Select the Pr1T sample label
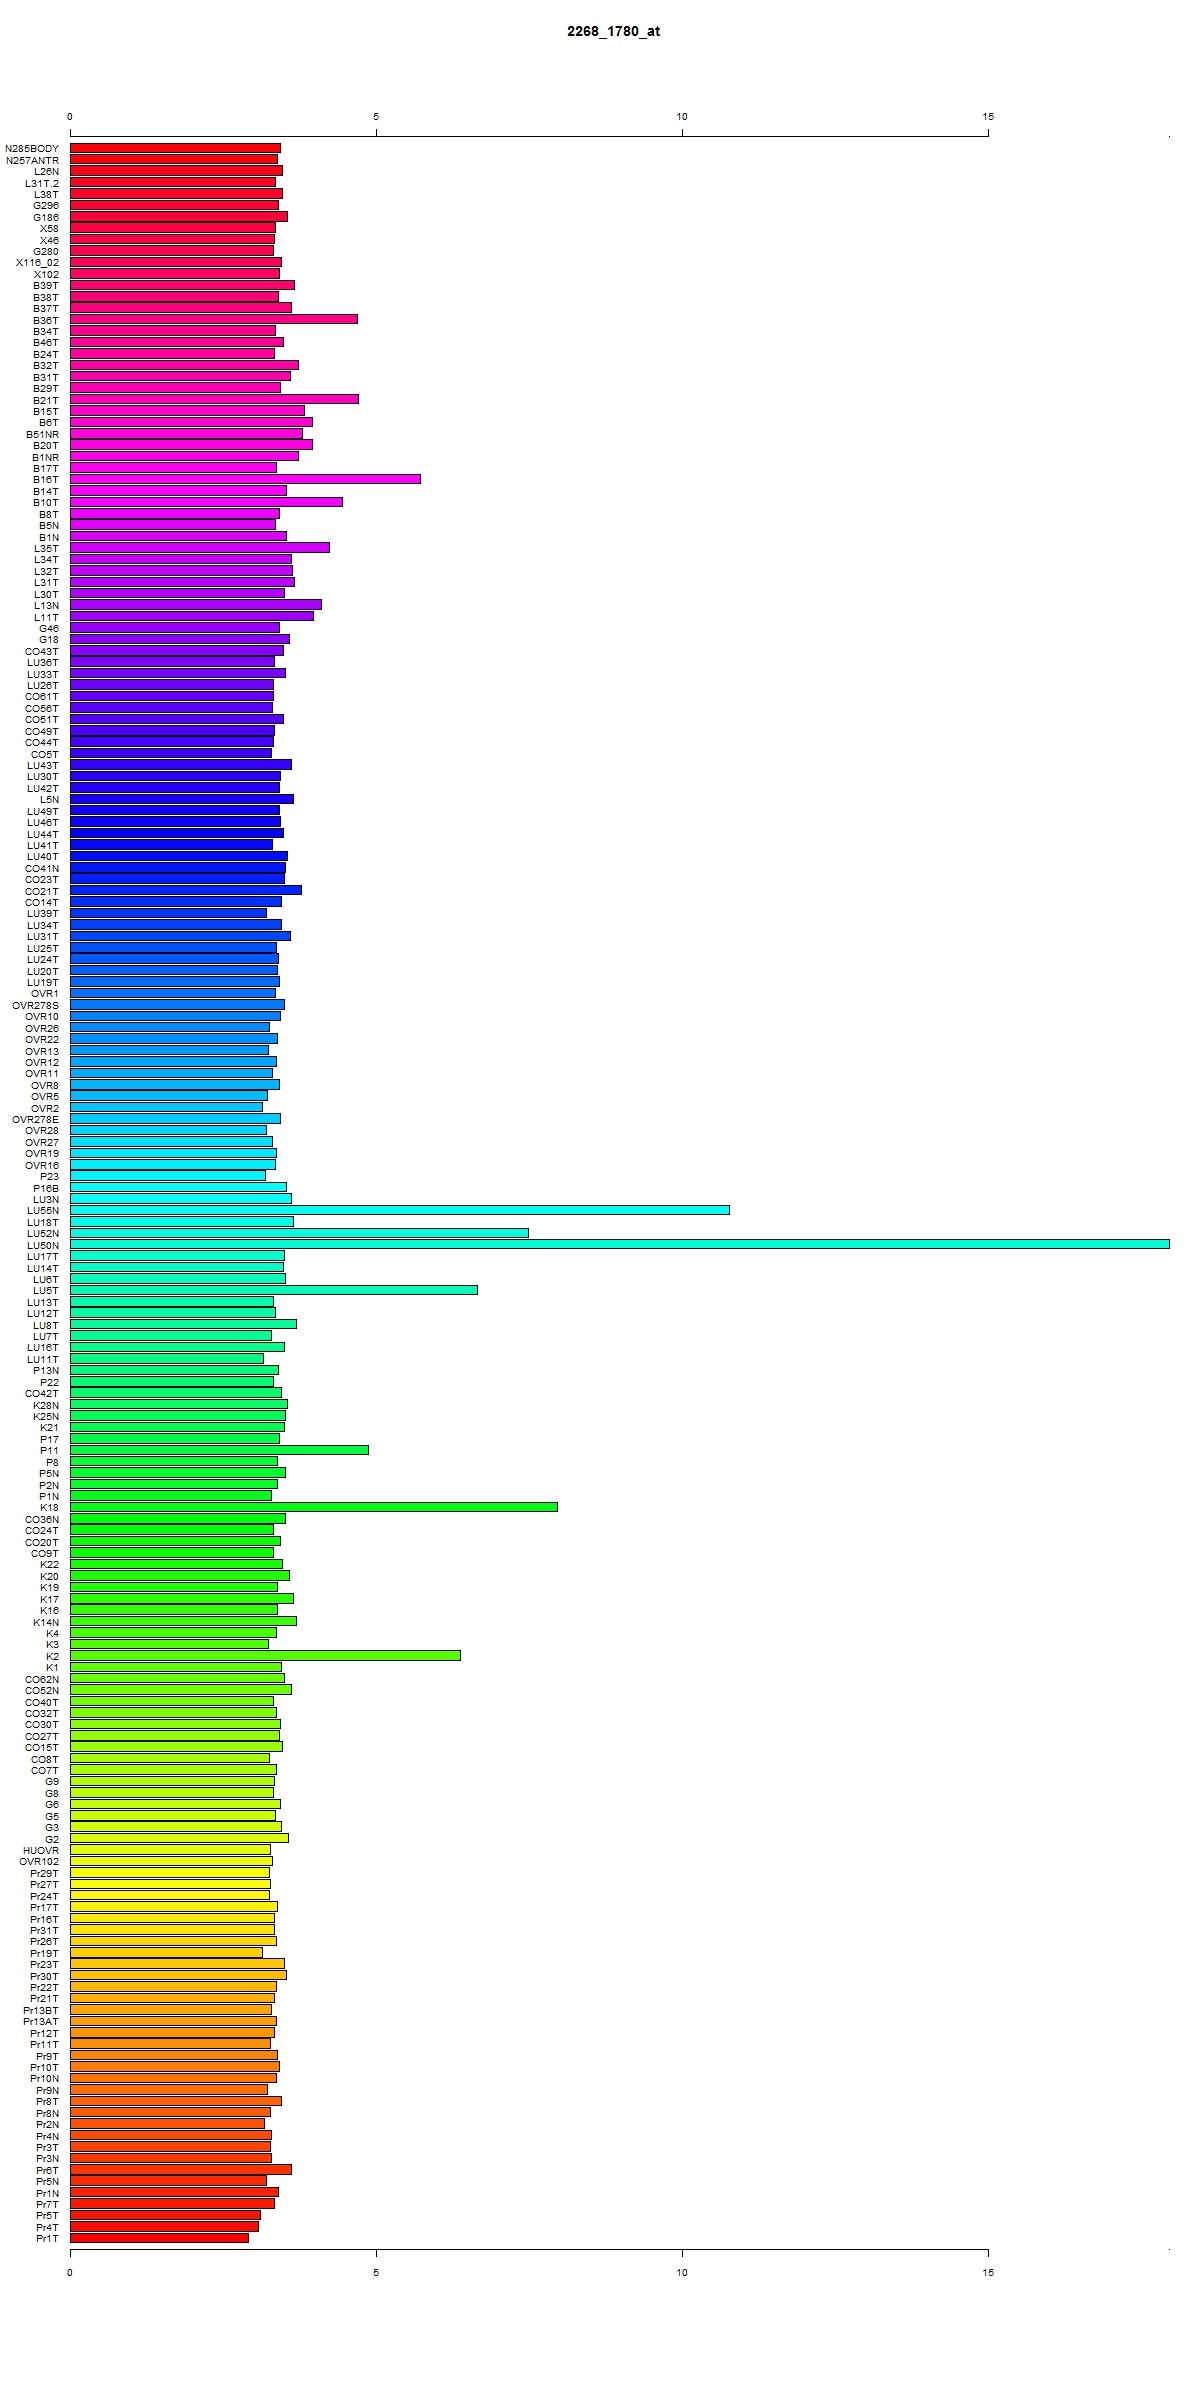Image resolution: width=1200 pixels, height=2400 pixels. (x=47, y=2240)
